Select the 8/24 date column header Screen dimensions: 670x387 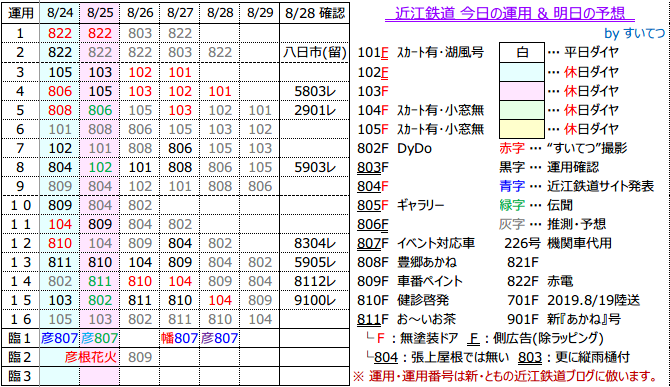60,13
